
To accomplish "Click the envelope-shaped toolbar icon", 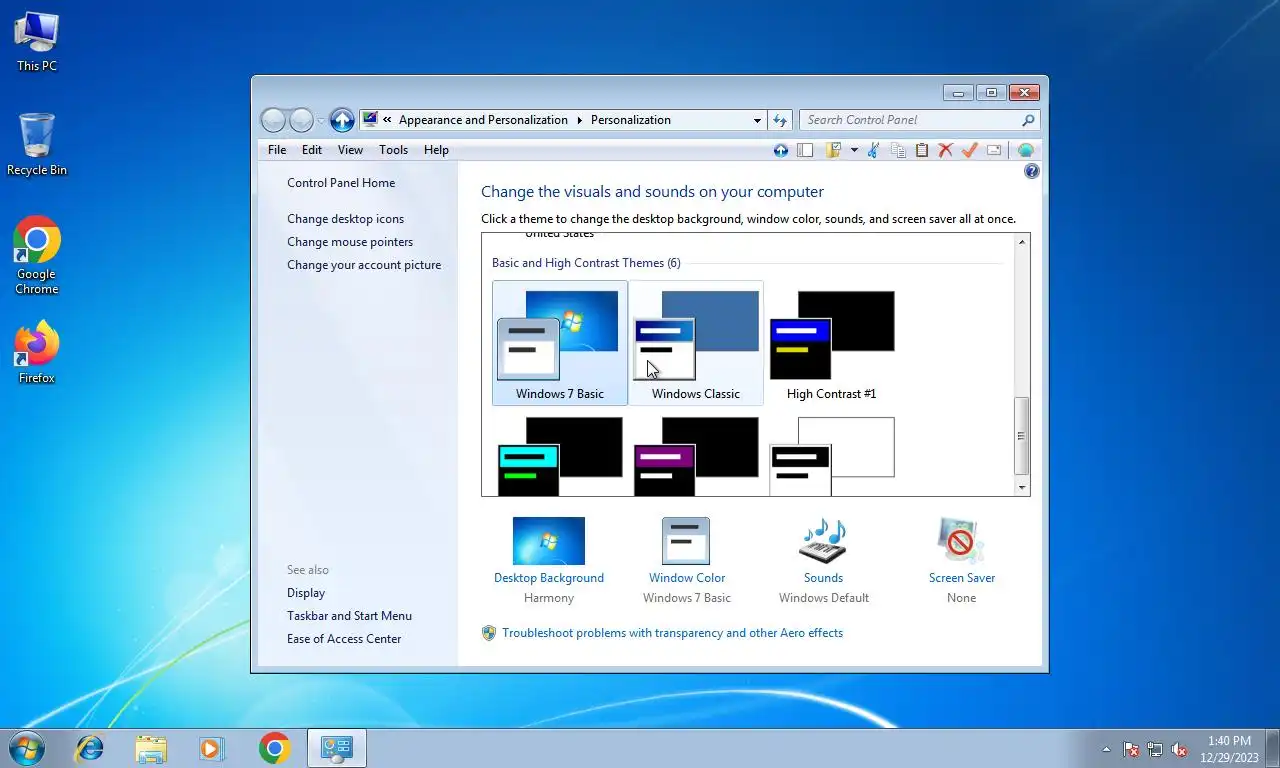I will [994, 150].
